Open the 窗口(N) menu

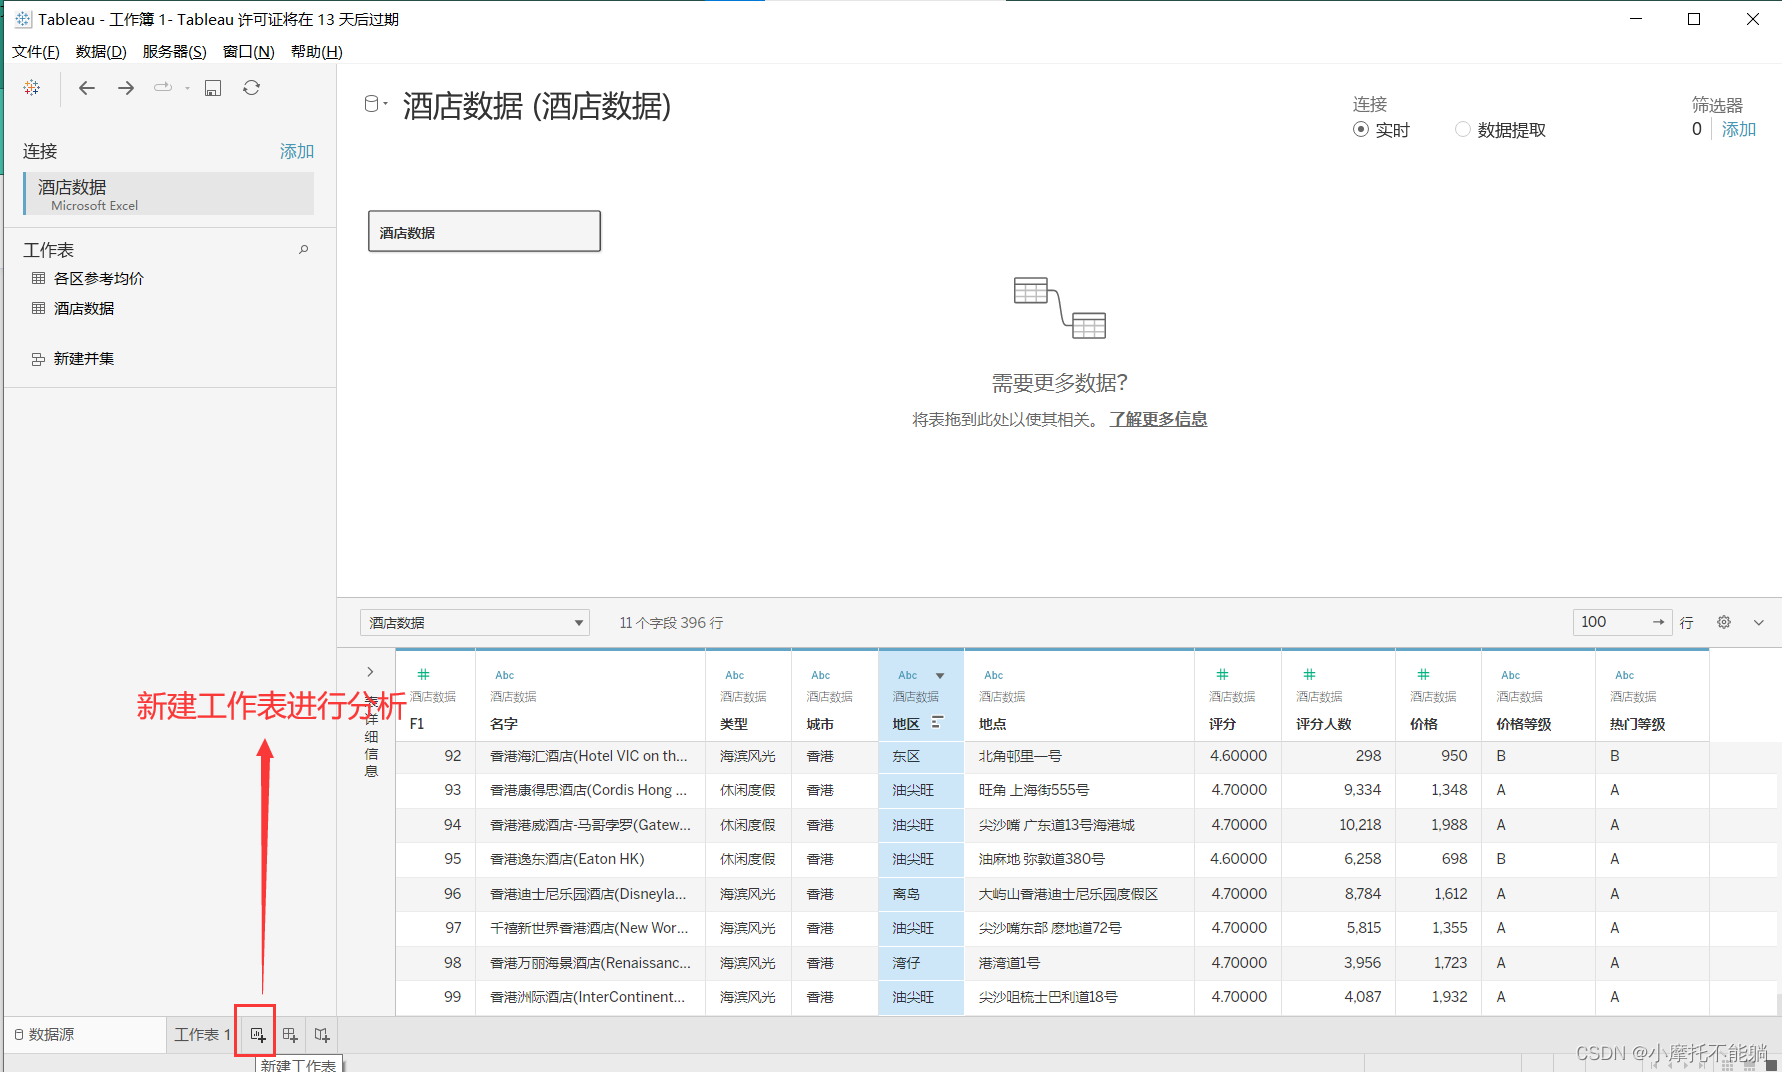coord(249,52)
